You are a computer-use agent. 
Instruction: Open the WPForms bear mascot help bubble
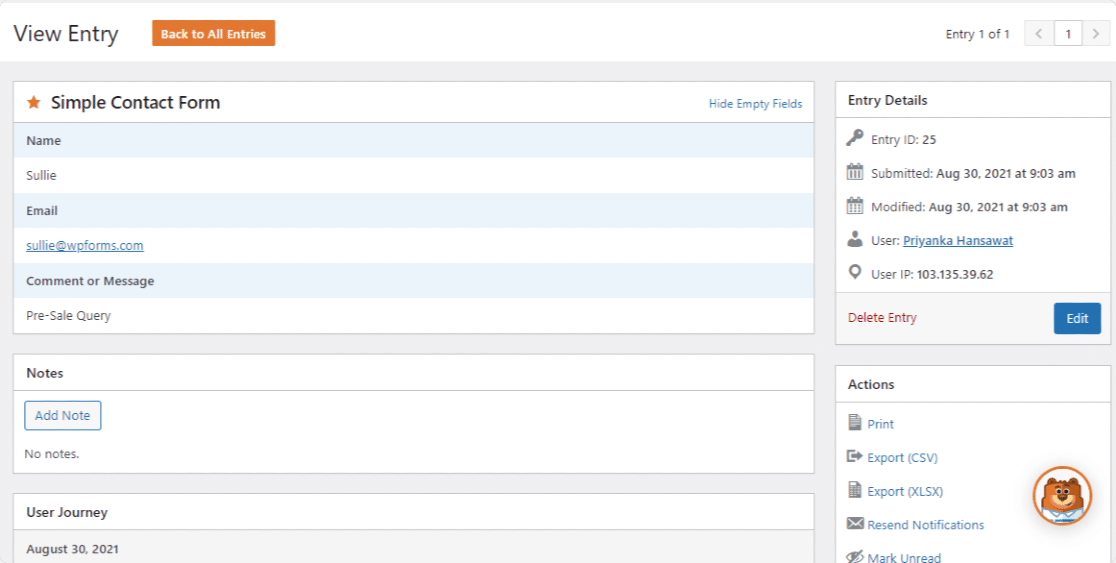pyautogui.click(x=1063, y=496)
